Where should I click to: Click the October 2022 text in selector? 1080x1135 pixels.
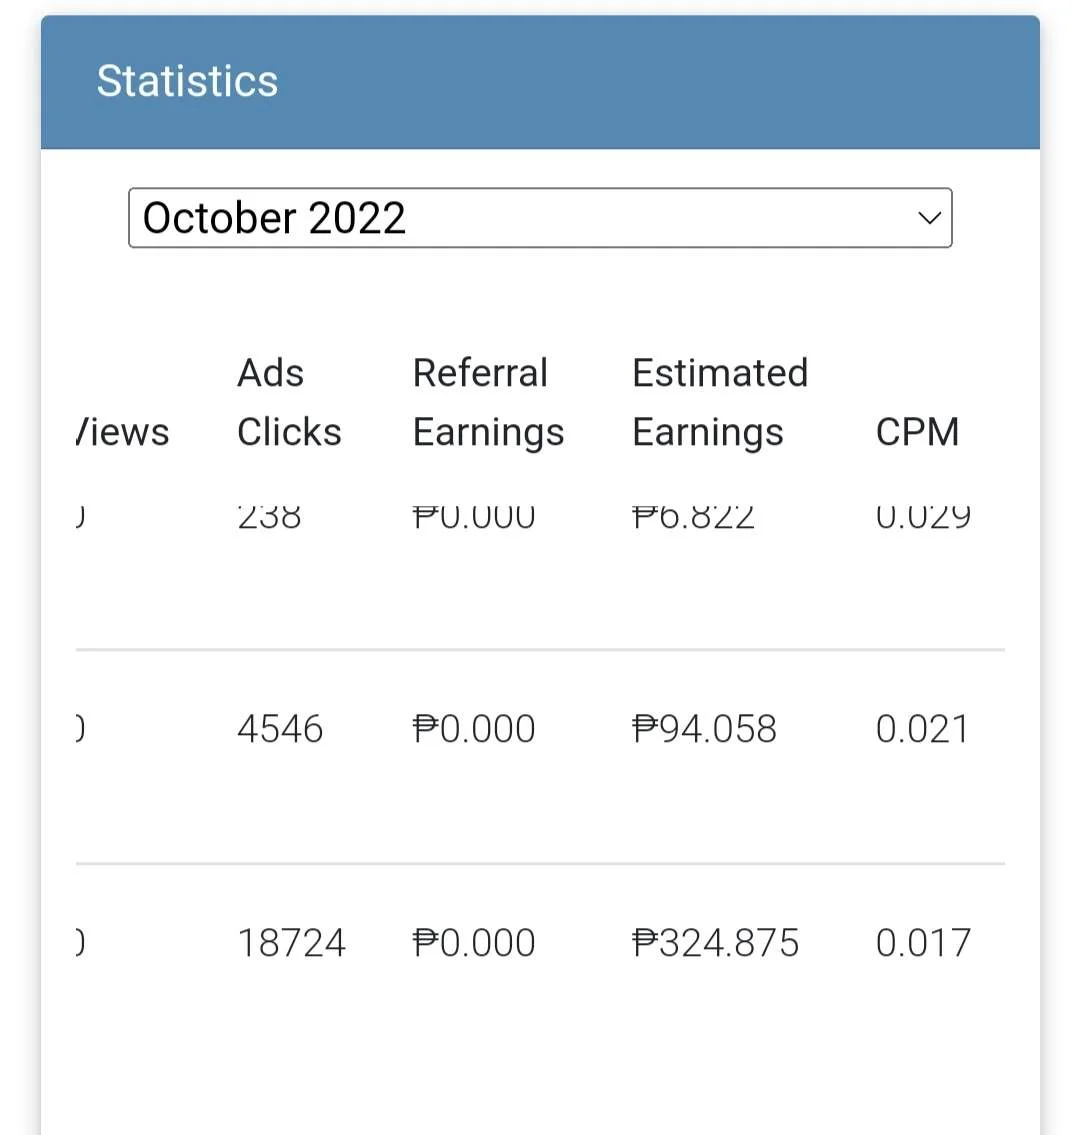[x=274, y=218]
